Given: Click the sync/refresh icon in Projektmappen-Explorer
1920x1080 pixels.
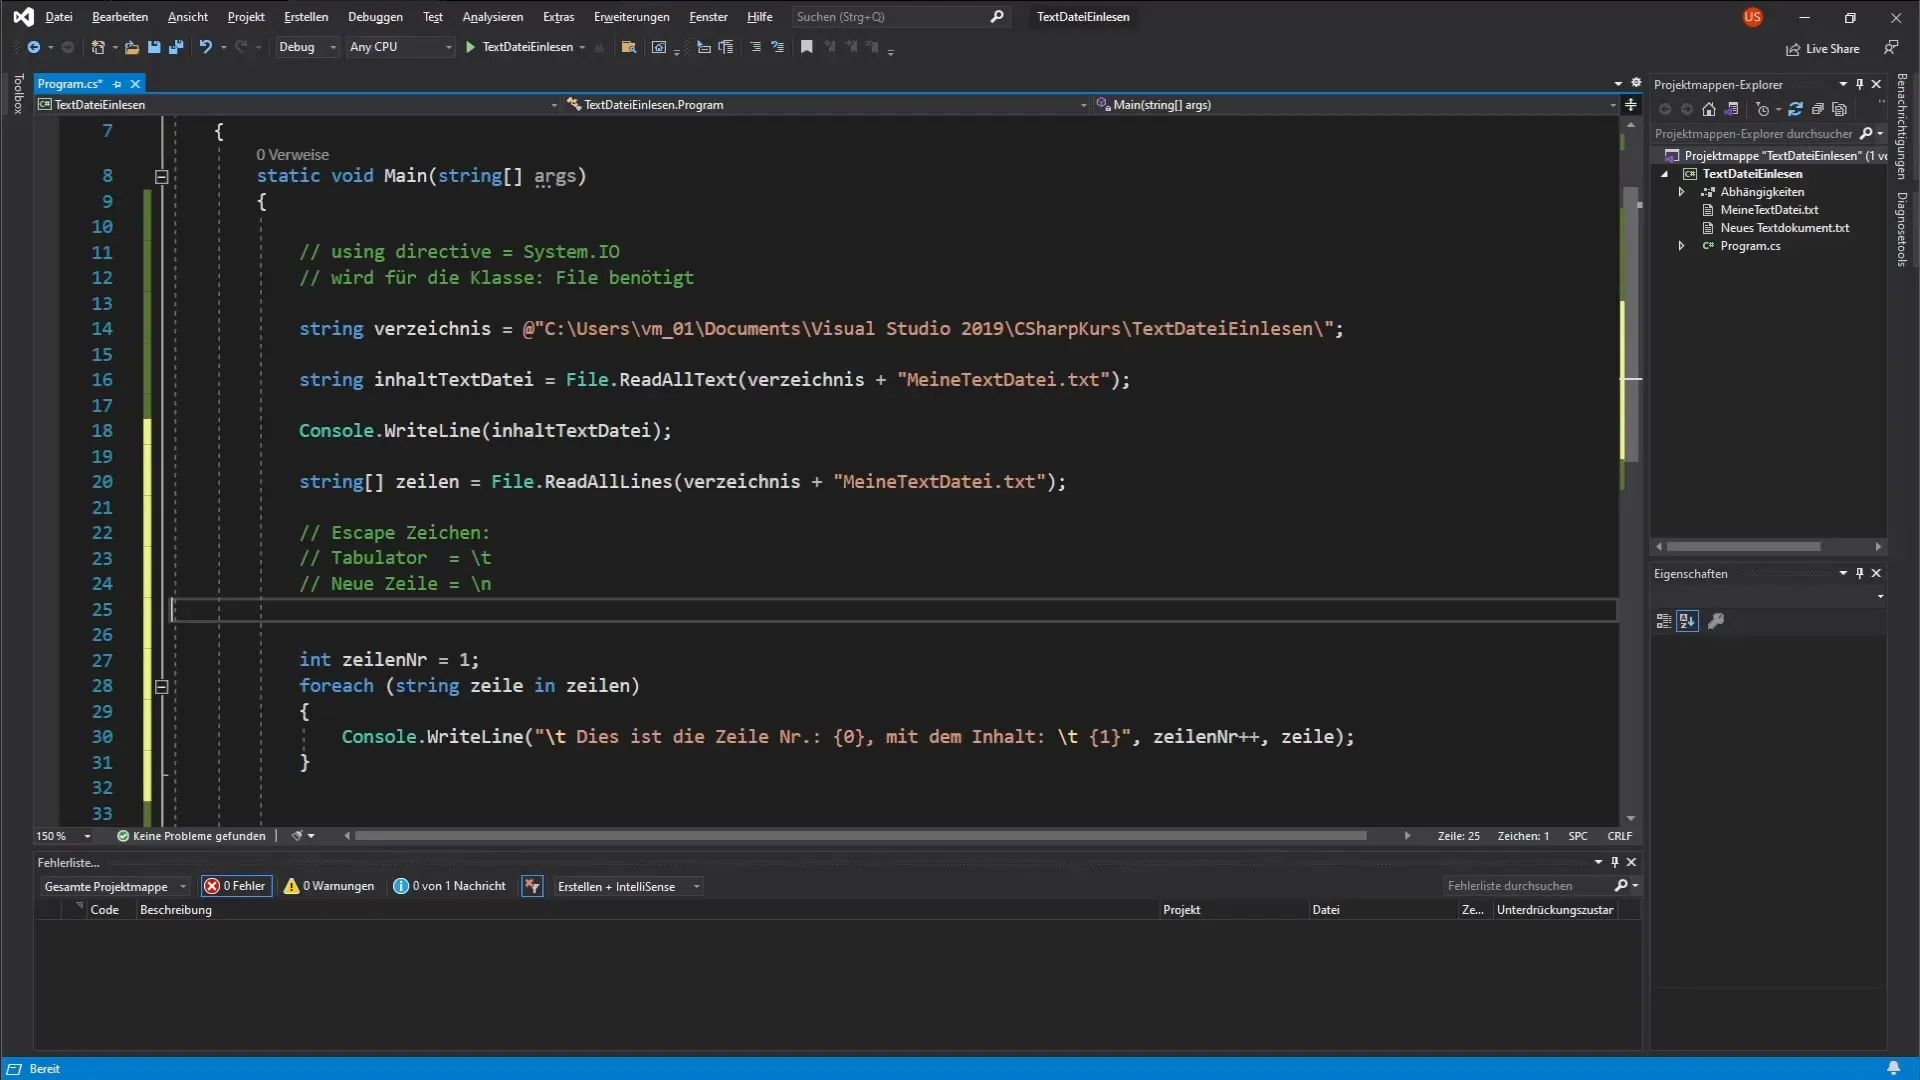Looking at the screenshot, I should pos(1795,109).
